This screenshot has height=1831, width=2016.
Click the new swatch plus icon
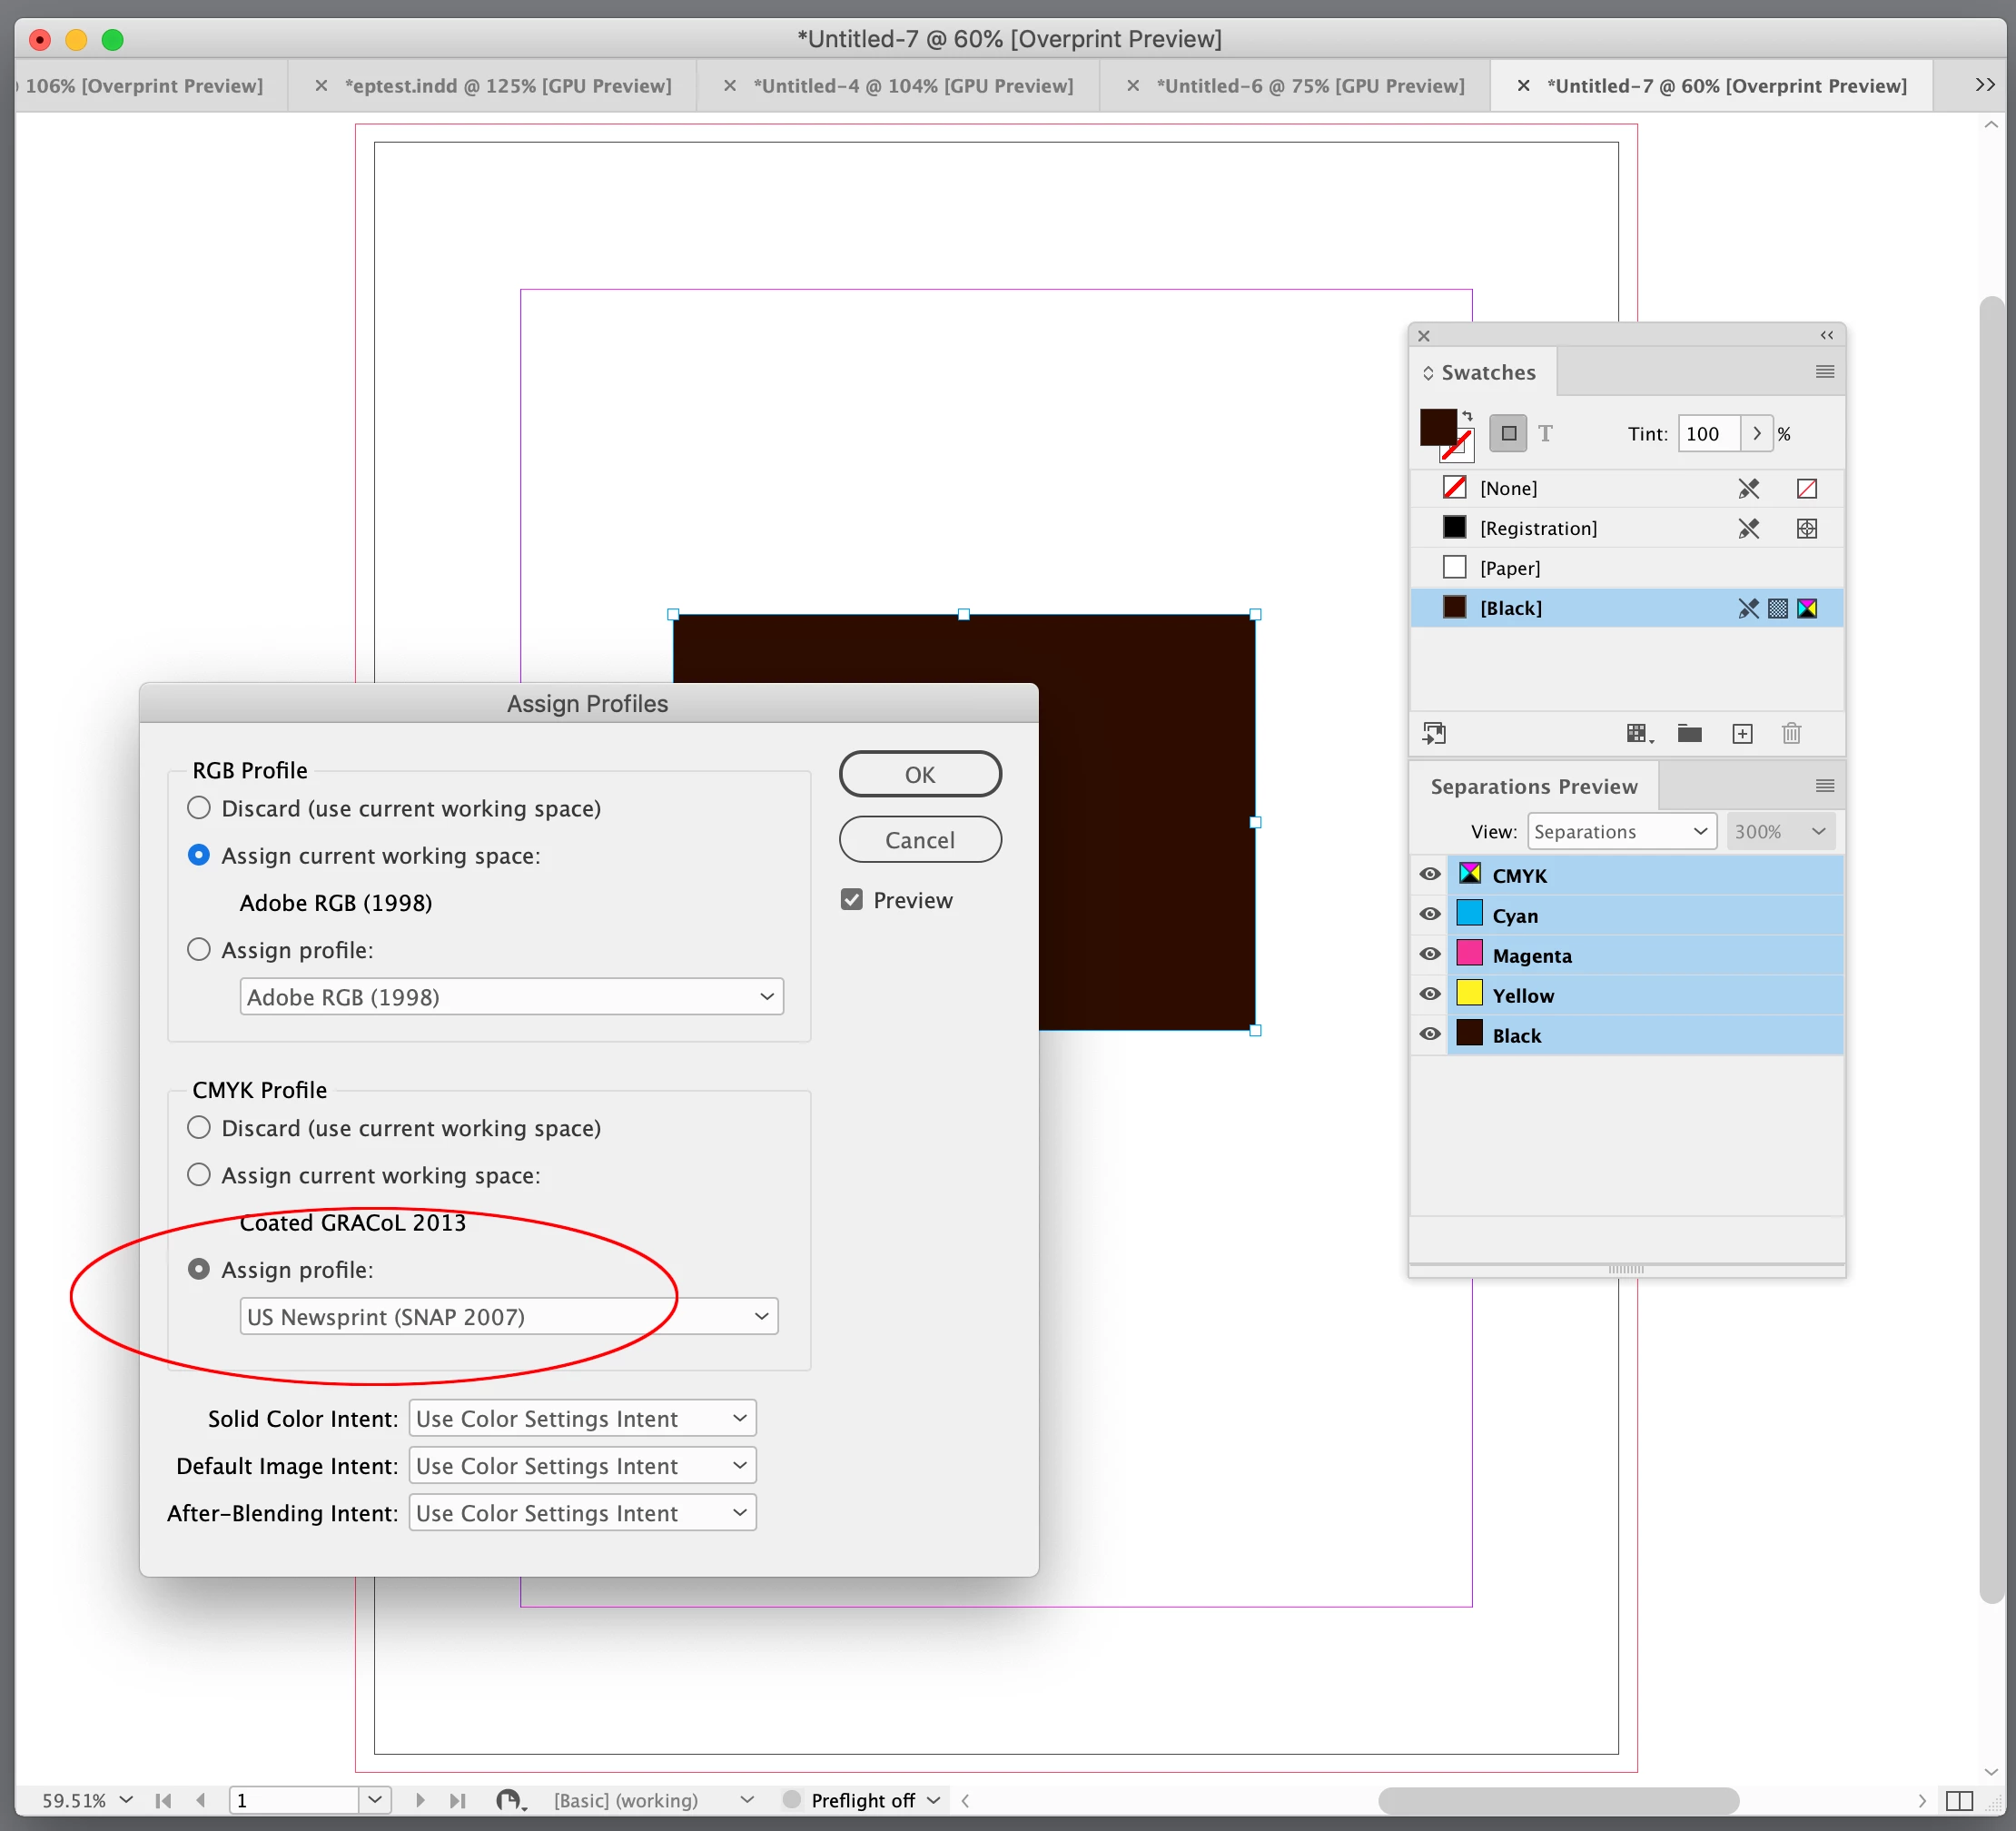pyautogui.click(x=1741, y=734)
